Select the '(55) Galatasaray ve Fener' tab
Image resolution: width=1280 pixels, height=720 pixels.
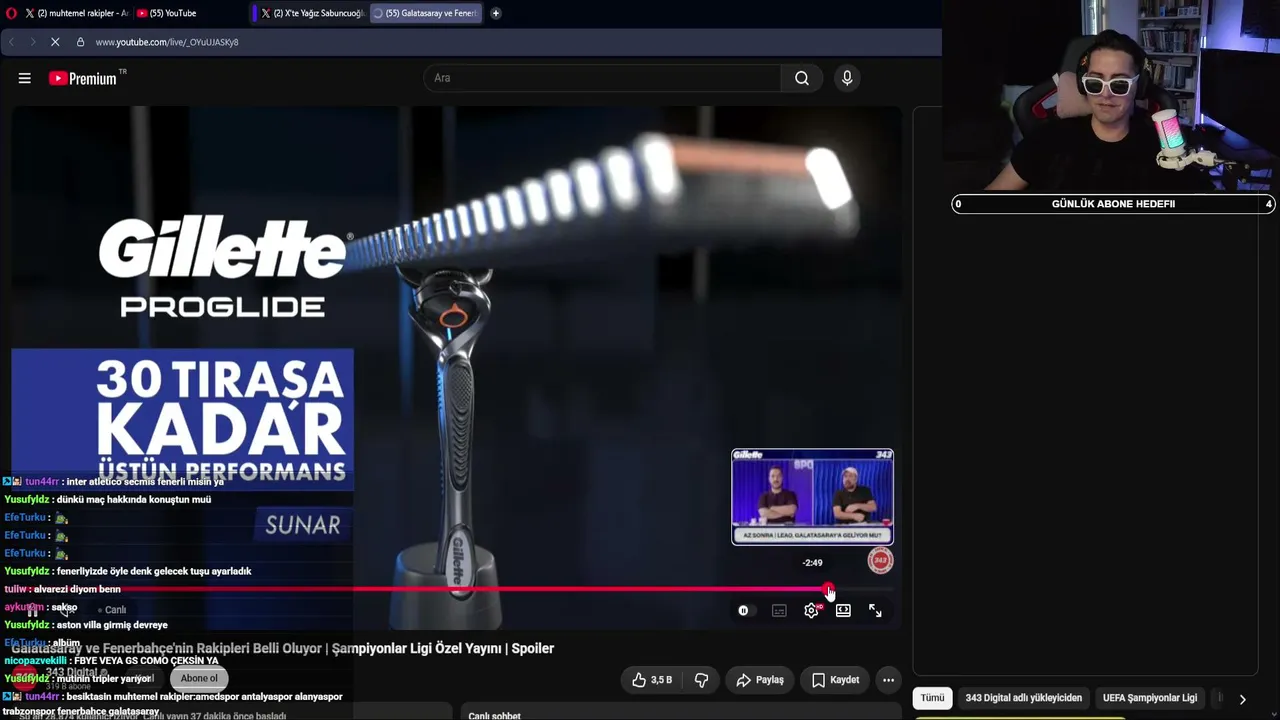point(426,13)
